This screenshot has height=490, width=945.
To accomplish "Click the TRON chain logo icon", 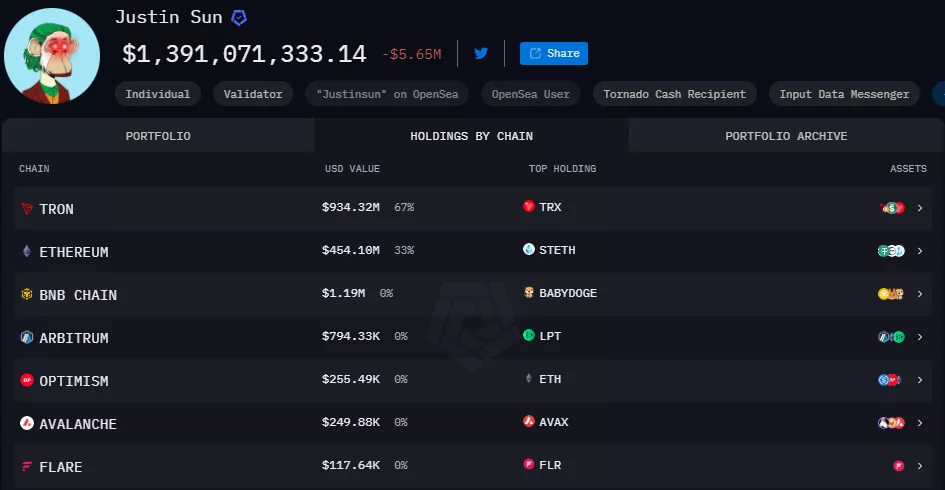I will [x=27, y=209].
